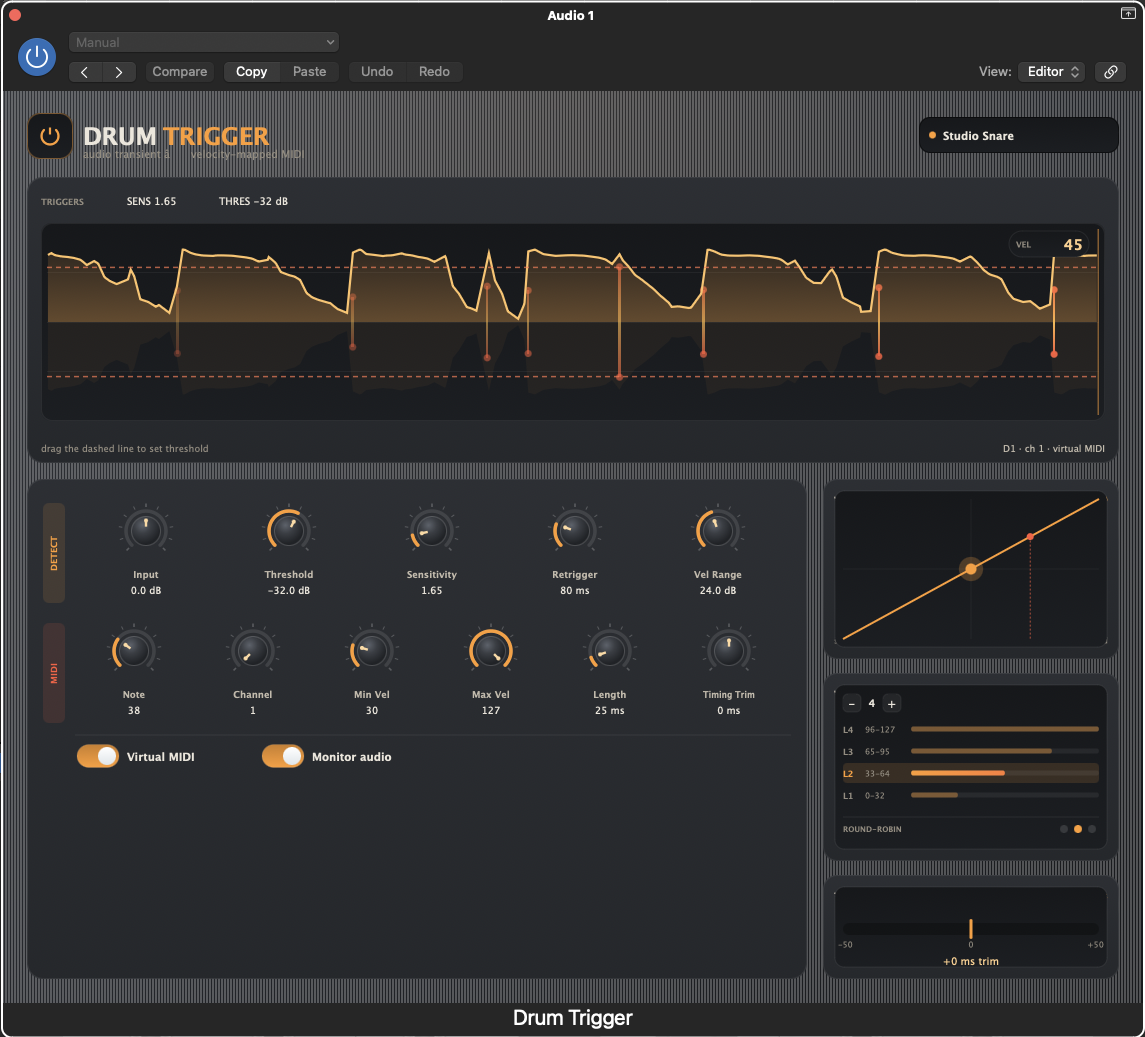1145x1037 pixels.
Task: Select the DETECT section tab
Action: 54,553
